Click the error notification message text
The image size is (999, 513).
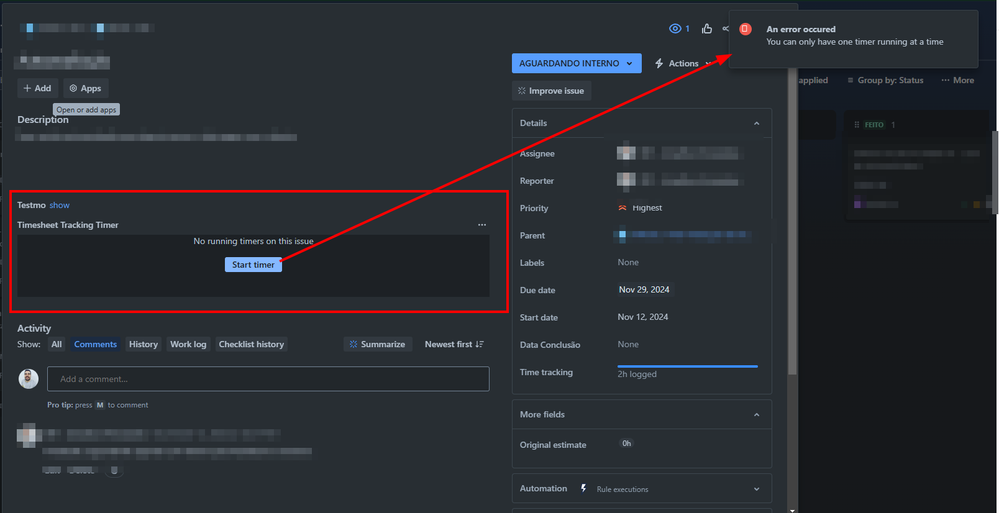click(854, 42)
